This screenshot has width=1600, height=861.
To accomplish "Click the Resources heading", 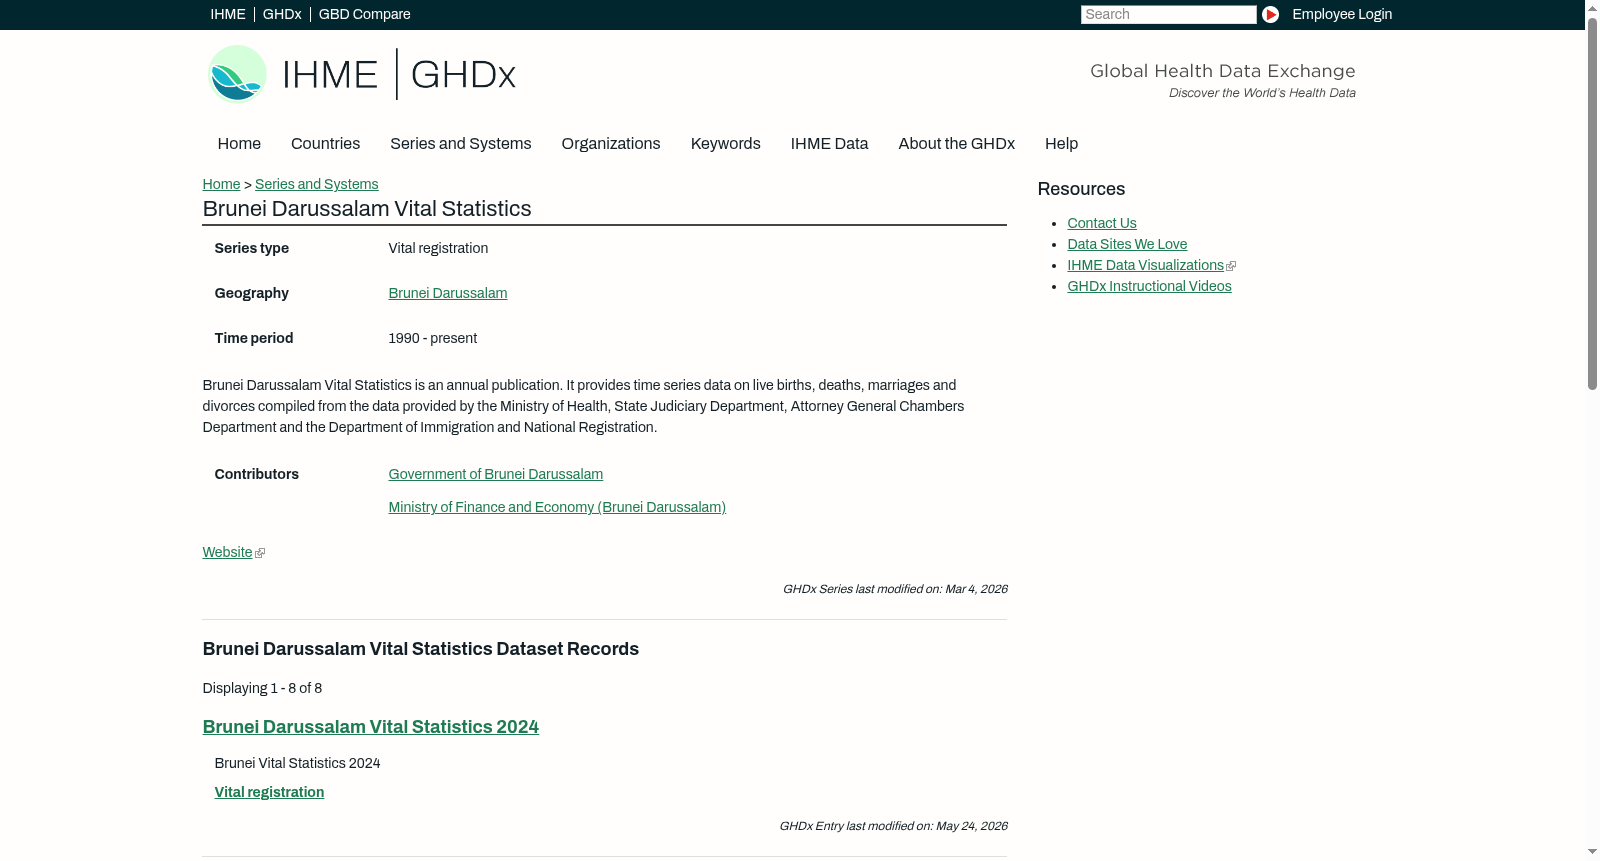I will [x=1081, y=189].
